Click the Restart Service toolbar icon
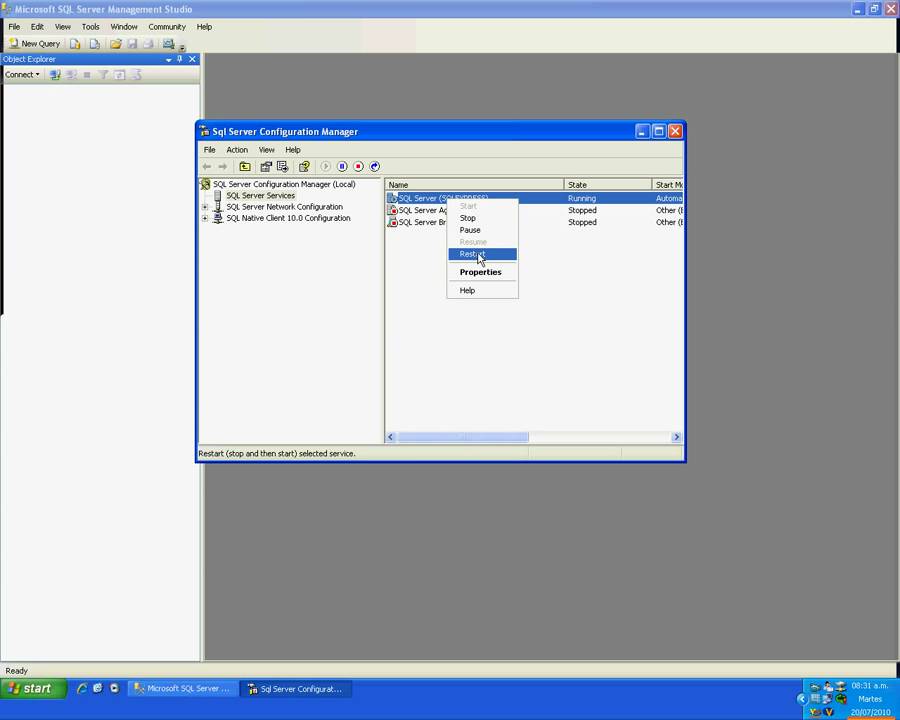 coord(375,167)
